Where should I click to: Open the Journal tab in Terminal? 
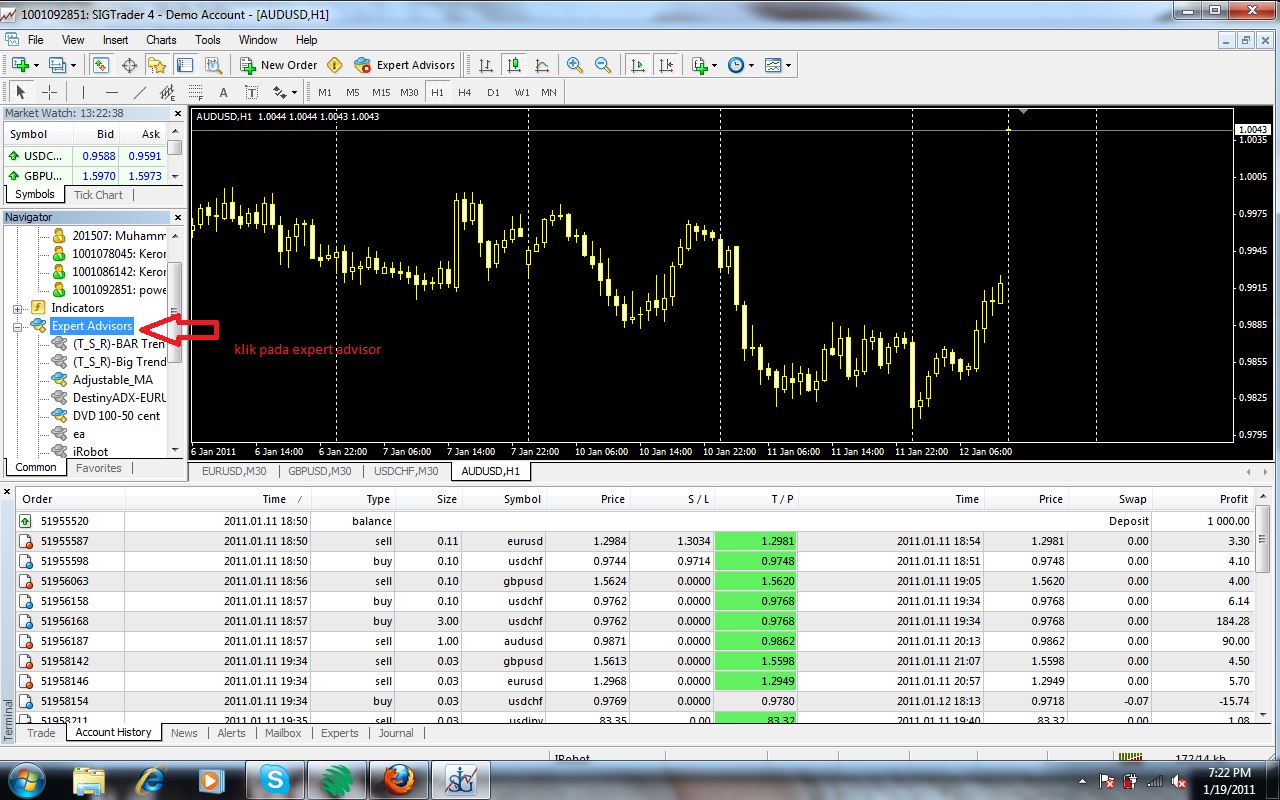(396, 733)
